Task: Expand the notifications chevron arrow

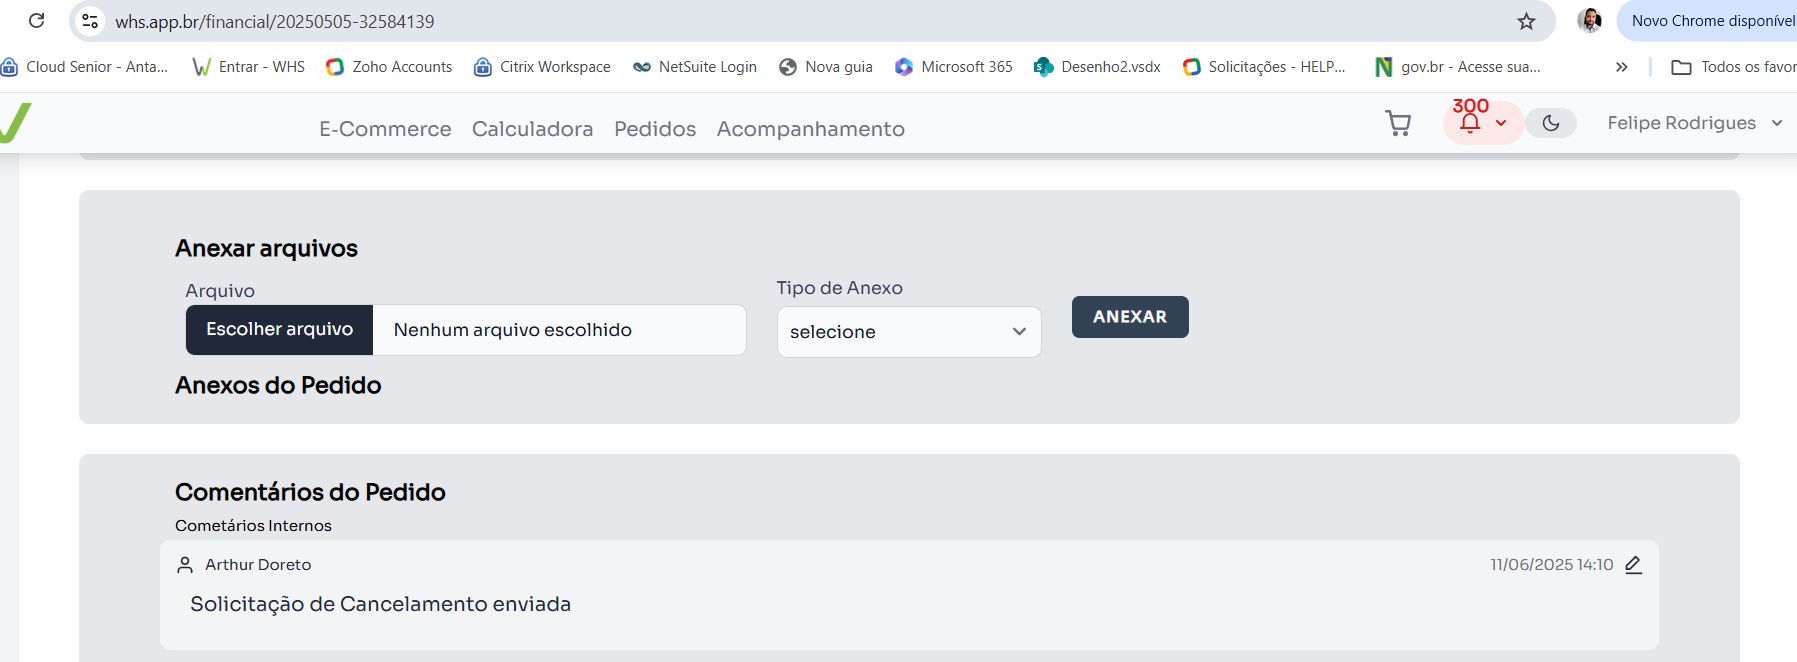Action: coord(1501,123)
